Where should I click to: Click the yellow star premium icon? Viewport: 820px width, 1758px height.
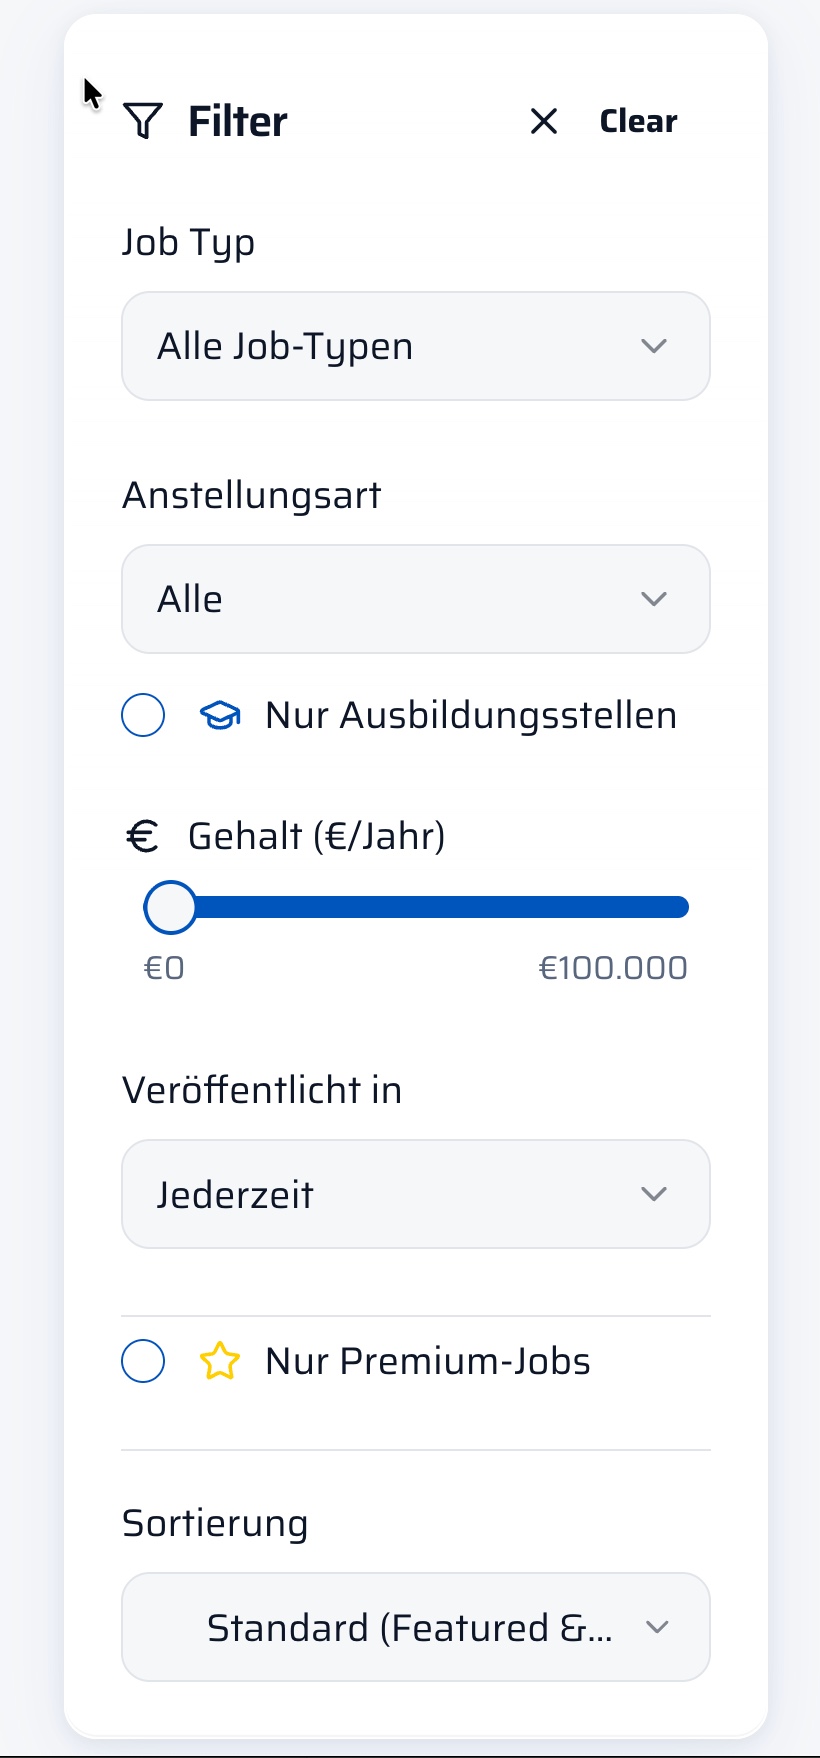pos(220,1361)
